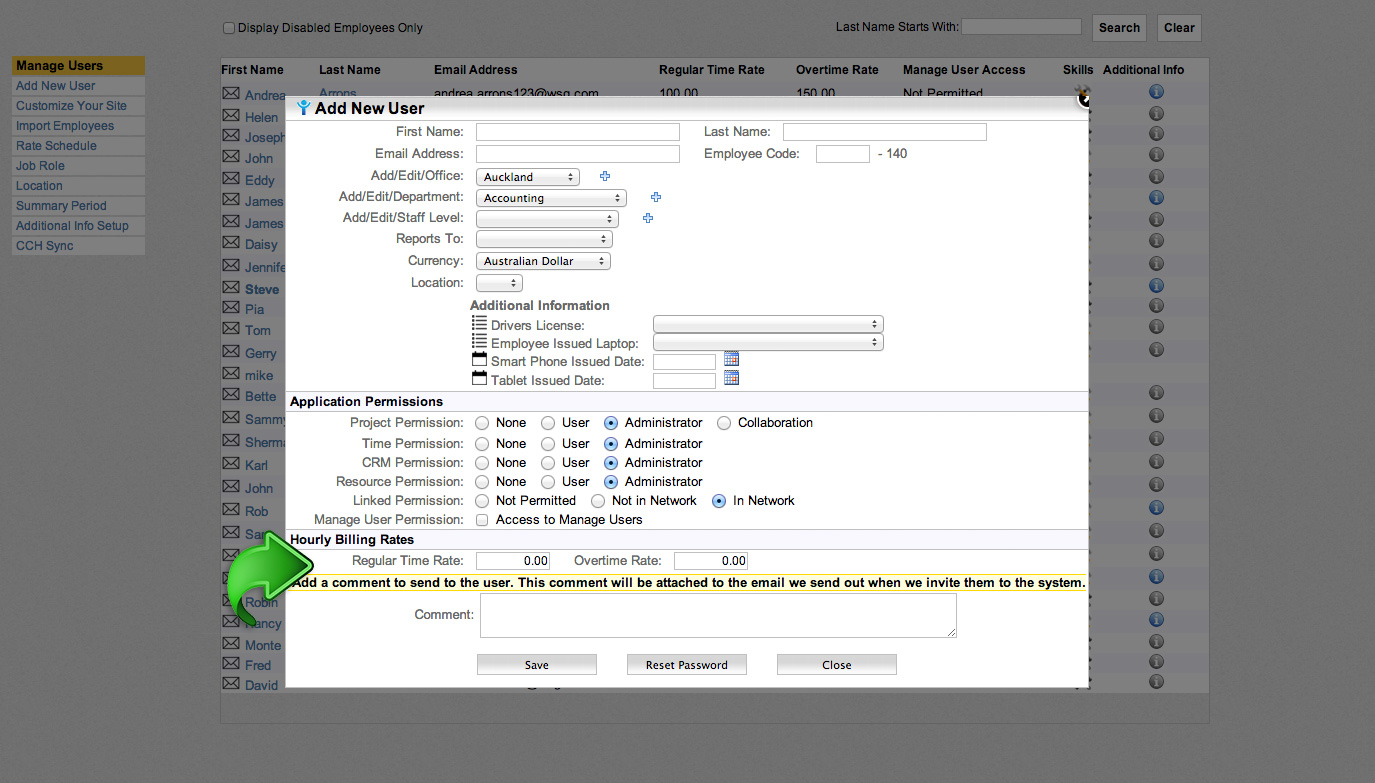Select Collaboration for Project Permission

tap(724, 423)
